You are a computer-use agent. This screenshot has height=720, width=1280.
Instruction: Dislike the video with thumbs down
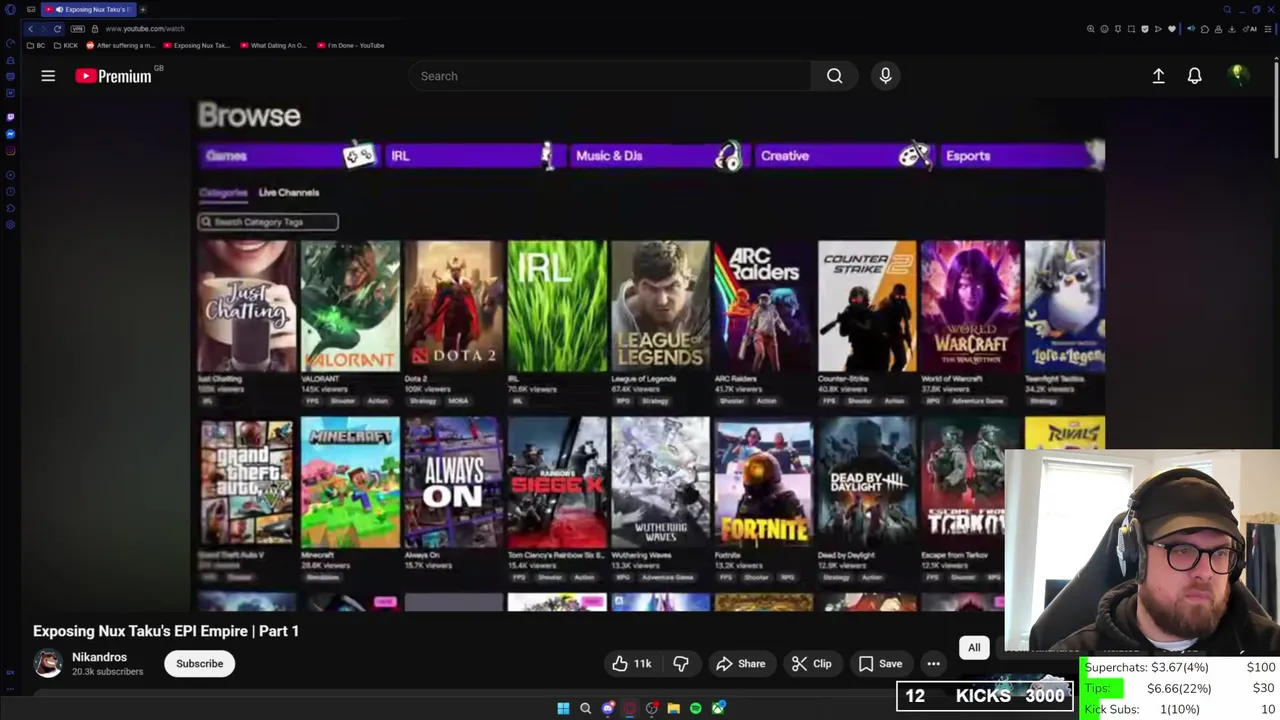(x=681, y=664)
